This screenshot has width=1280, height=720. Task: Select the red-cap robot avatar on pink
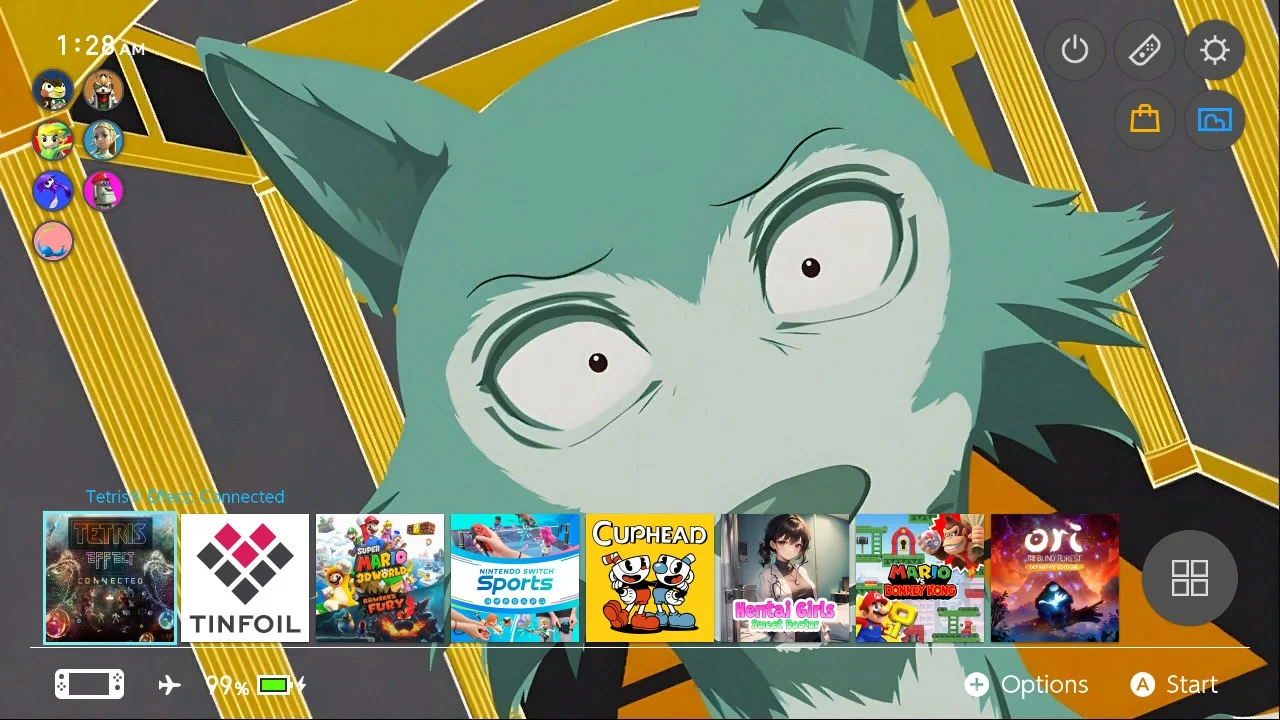click(x=103, y=190)
